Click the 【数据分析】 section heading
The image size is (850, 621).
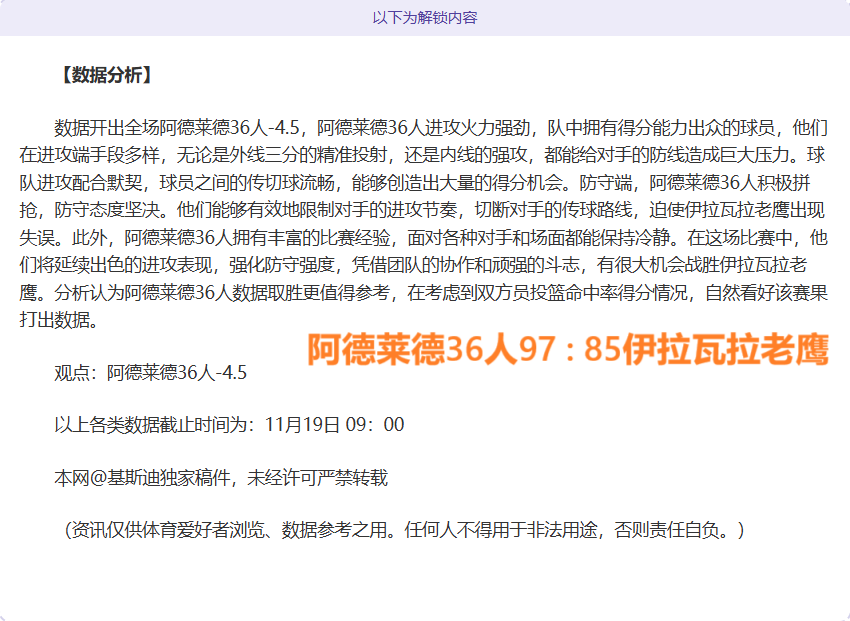click(x=105, y=75)
